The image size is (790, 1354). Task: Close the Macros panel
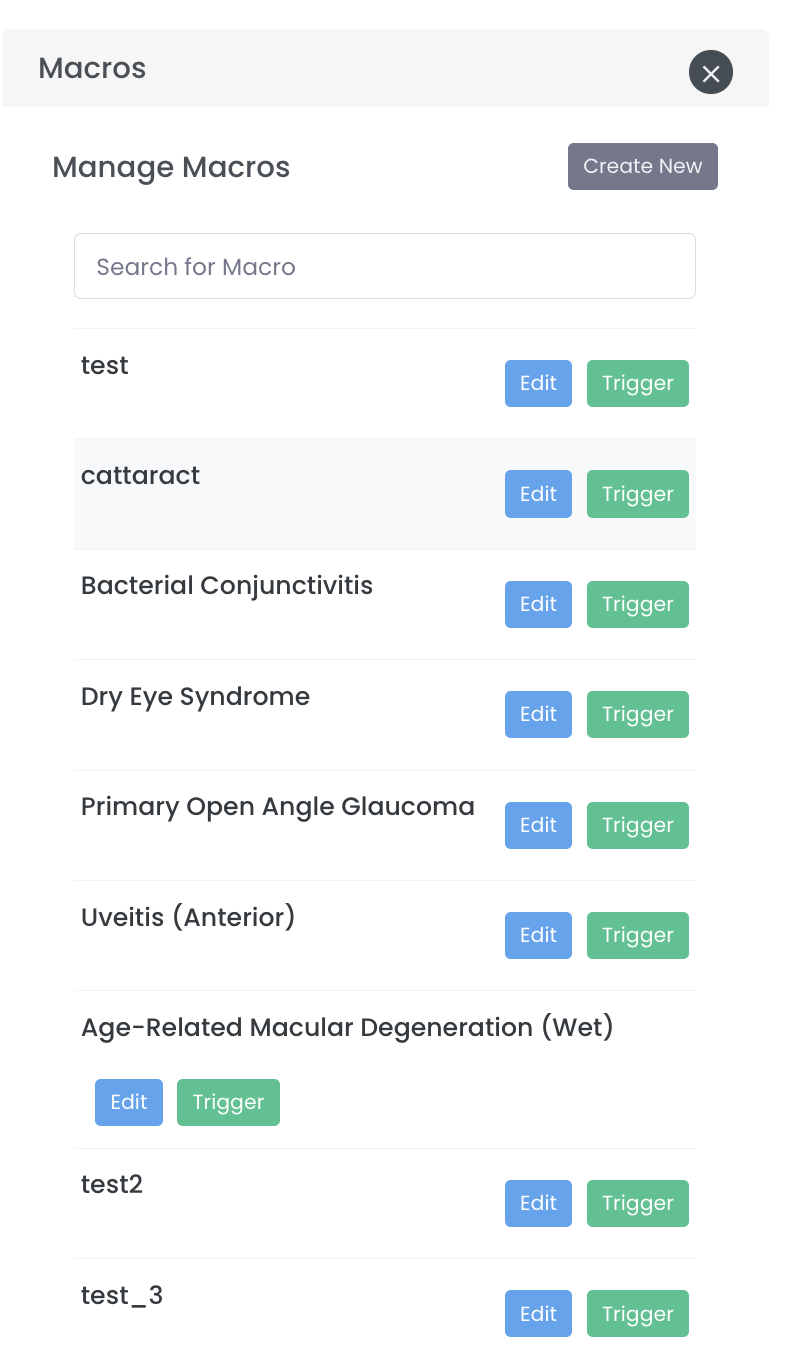711,73
